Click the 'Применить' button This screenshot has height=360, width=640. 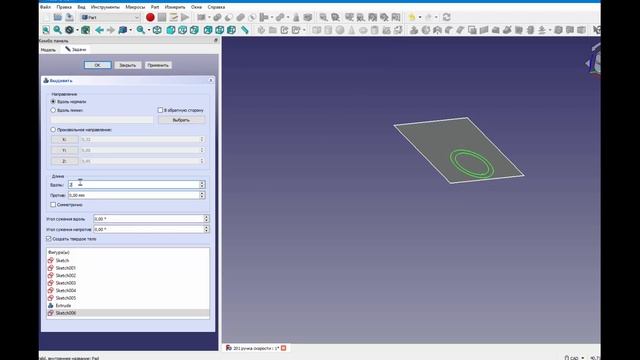158,65
